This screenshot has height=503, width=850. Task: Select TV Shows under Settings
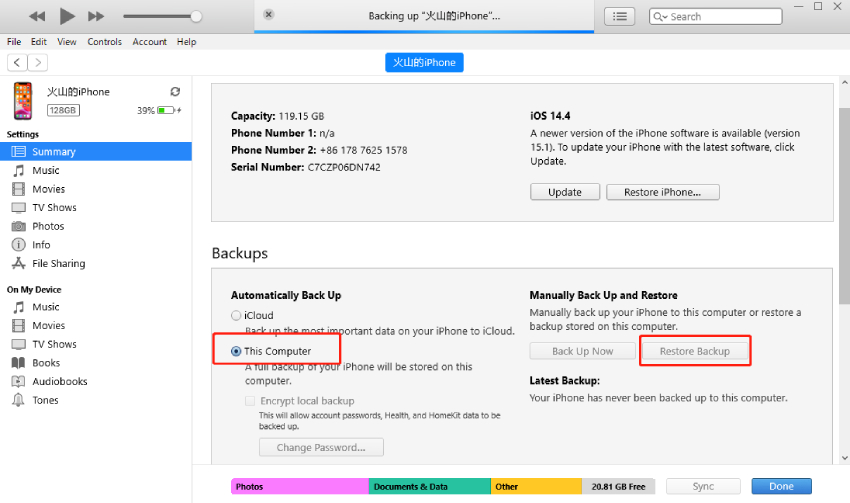(96, 208)
